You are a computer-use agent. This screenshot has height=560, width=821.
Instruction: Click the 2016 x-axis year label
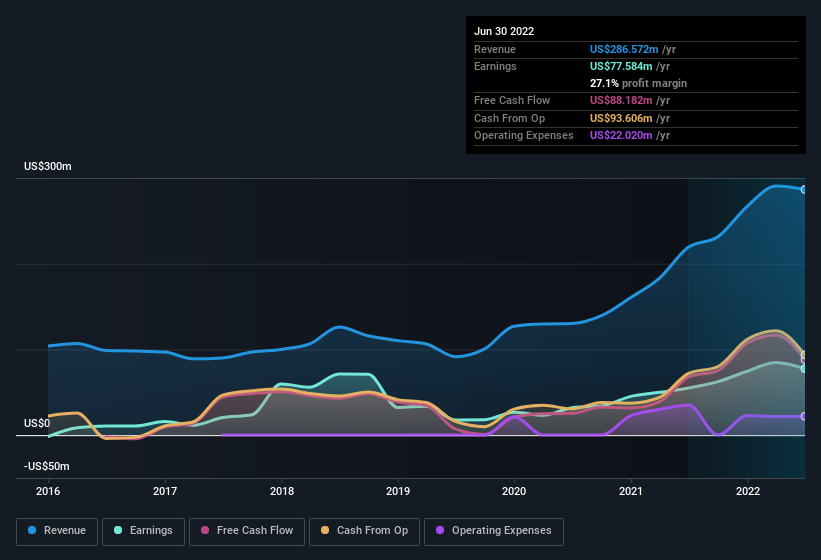[48, 491]
